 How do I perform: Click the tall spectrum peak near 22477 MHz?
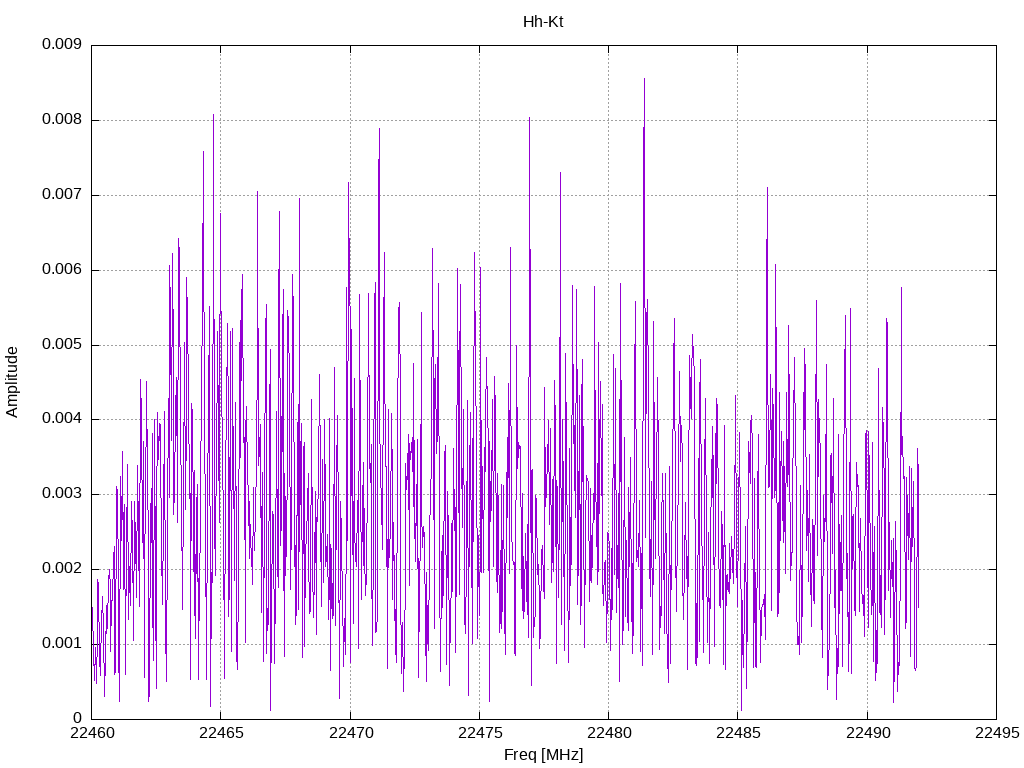(530, 119)
